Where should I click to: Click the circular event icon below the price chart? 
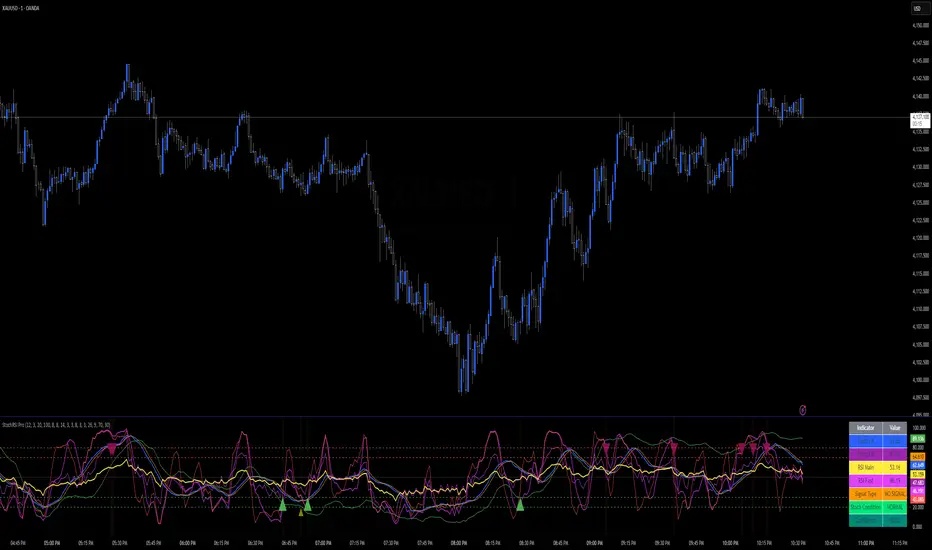pyautogui.click(x=804, y=408)
